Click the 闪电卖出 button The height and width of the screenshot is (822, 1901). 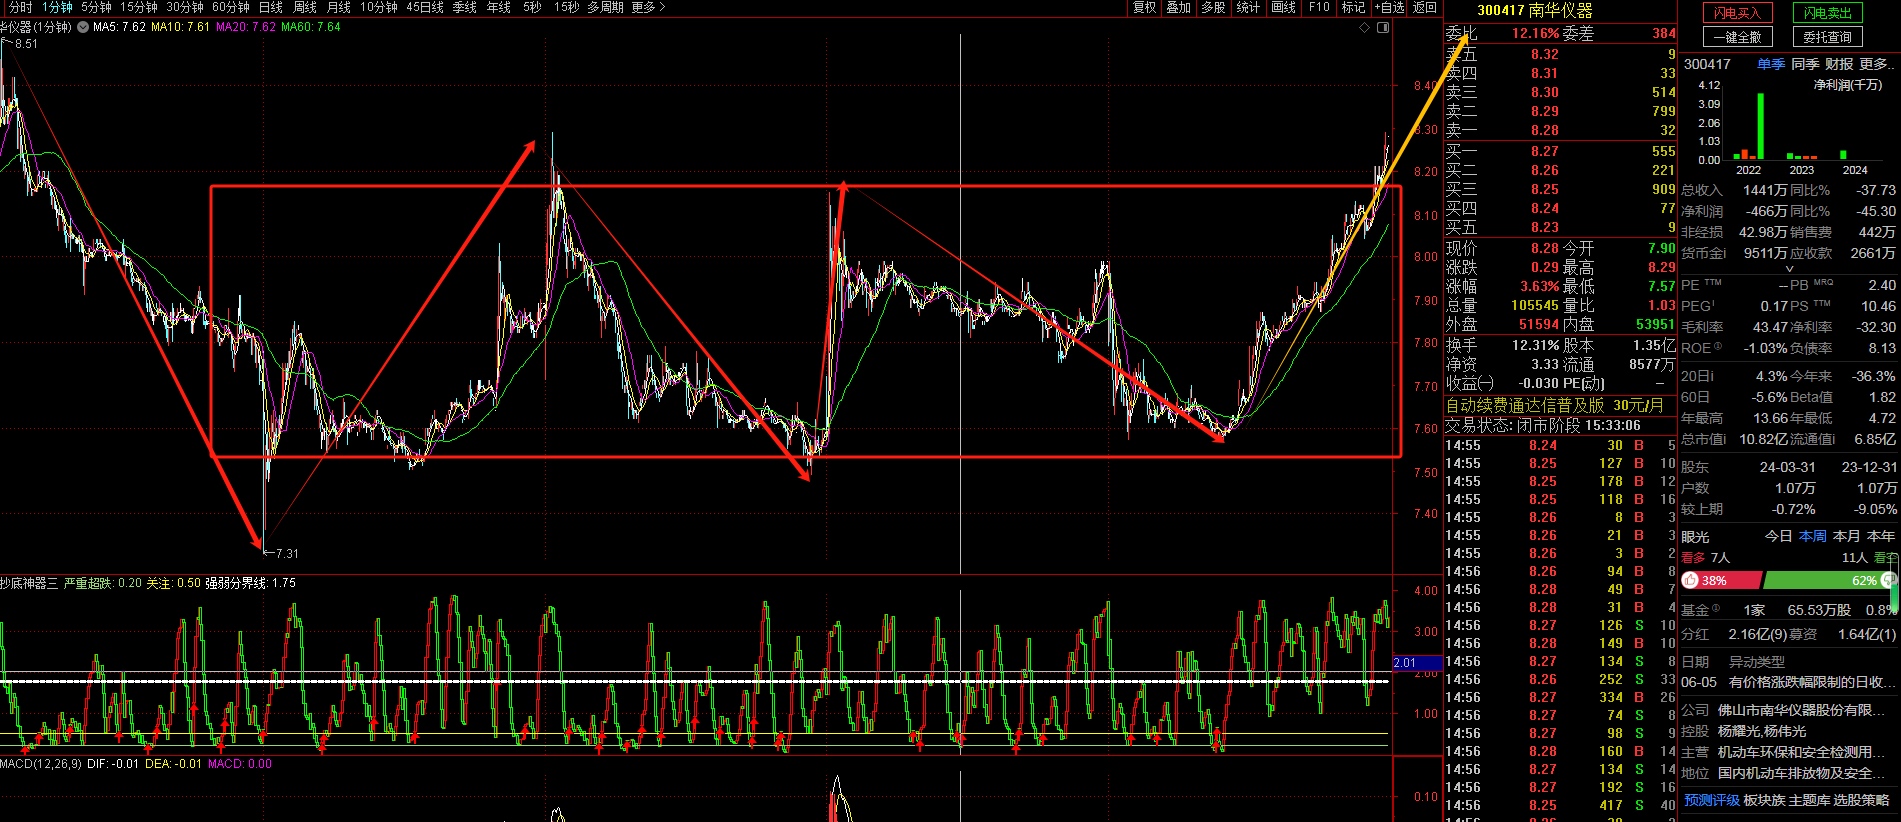[1827, 13]
